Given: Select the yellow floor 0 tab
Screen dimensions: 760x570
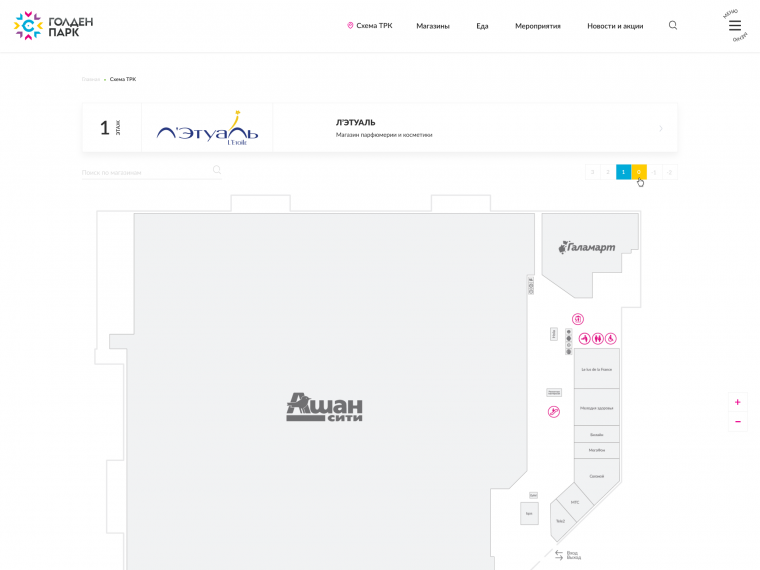Looking at the screenshot, I should 639,172.
